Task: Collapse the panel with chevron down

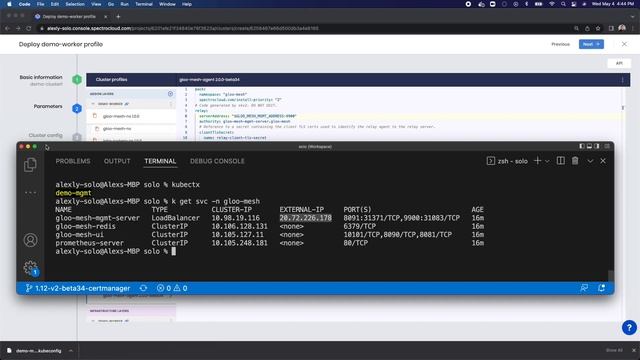Action: [x=590, y=161]
